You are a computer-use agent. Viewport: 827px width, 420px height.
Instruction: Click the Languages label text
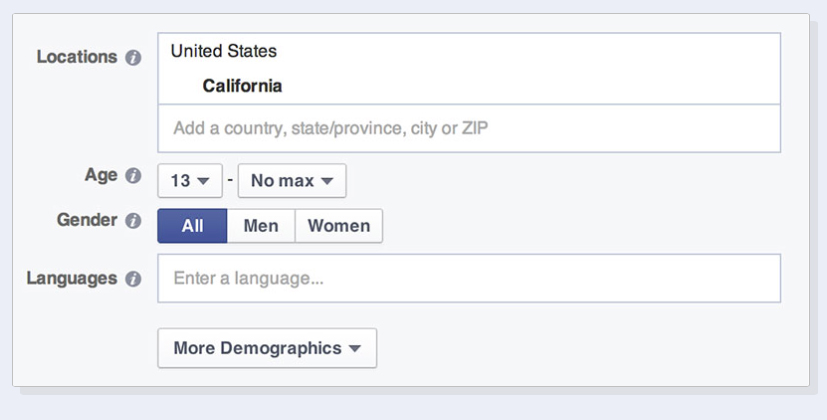(x=72, y=278)
